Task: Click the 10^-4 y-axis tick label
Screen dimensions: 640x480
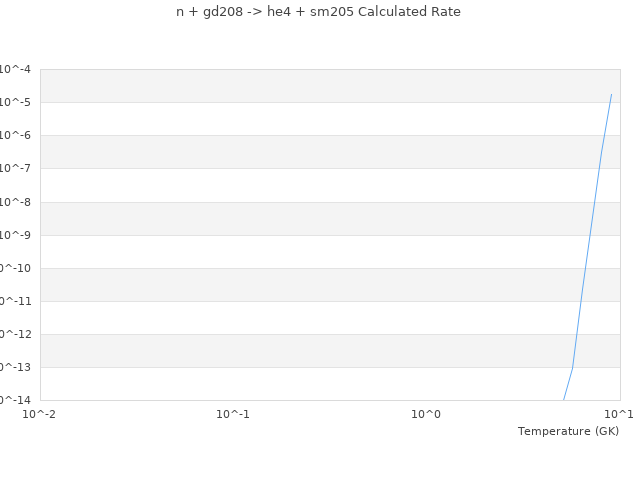Action: tap(14, 69)
